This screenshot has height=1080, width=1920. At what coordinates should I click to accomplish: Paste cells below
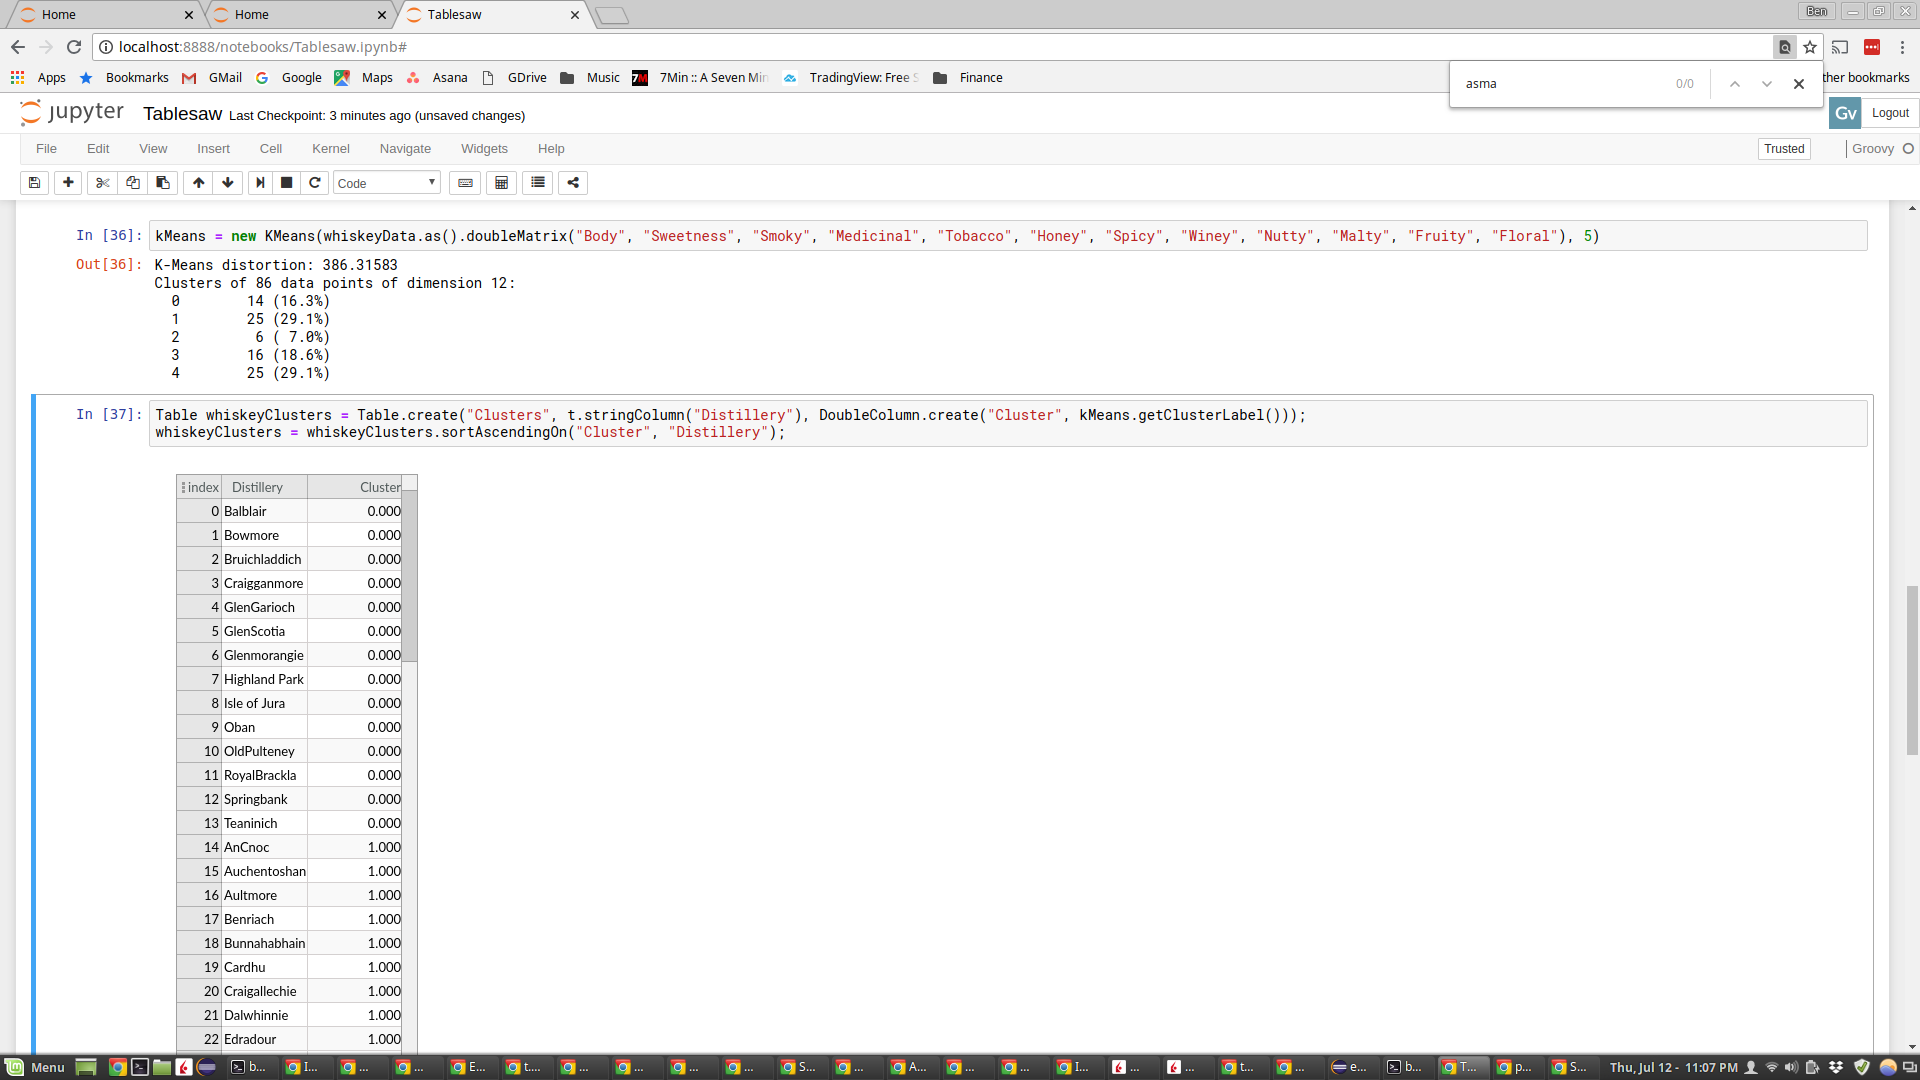162,183
